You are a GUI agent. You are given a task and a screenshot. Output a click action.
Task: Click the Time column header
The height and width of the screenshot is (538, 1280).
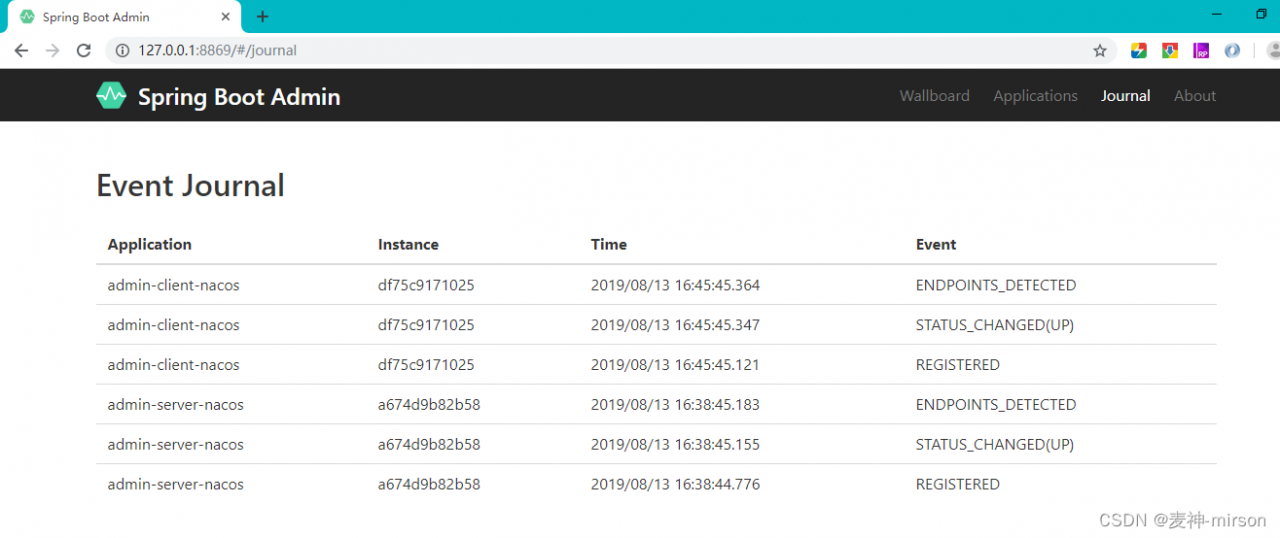coord(609,244)
